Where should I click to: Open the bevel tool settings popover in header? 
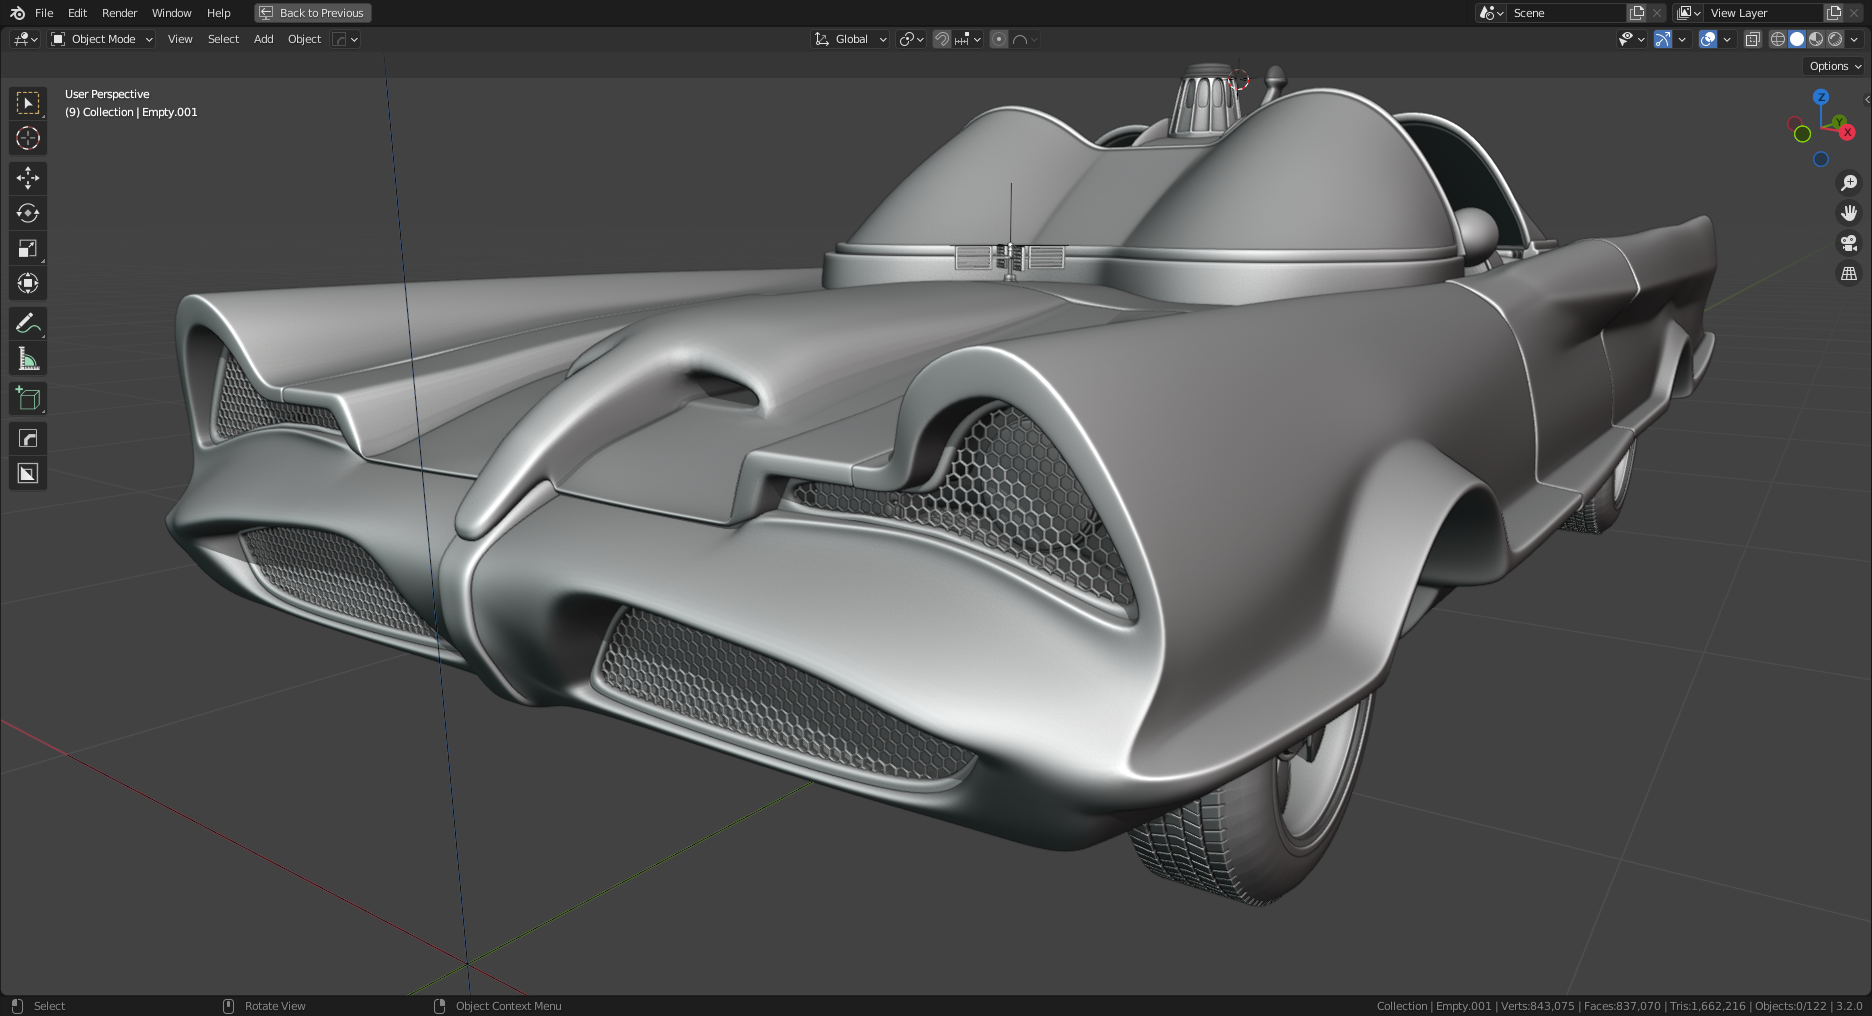point(345,39)
